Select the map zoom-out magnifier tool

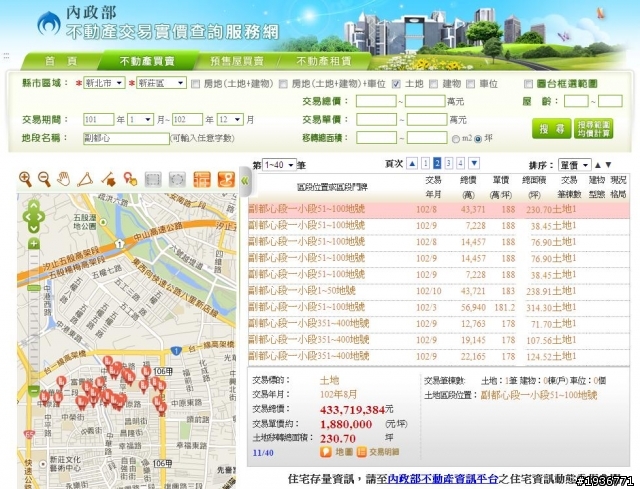pos(44,179)
